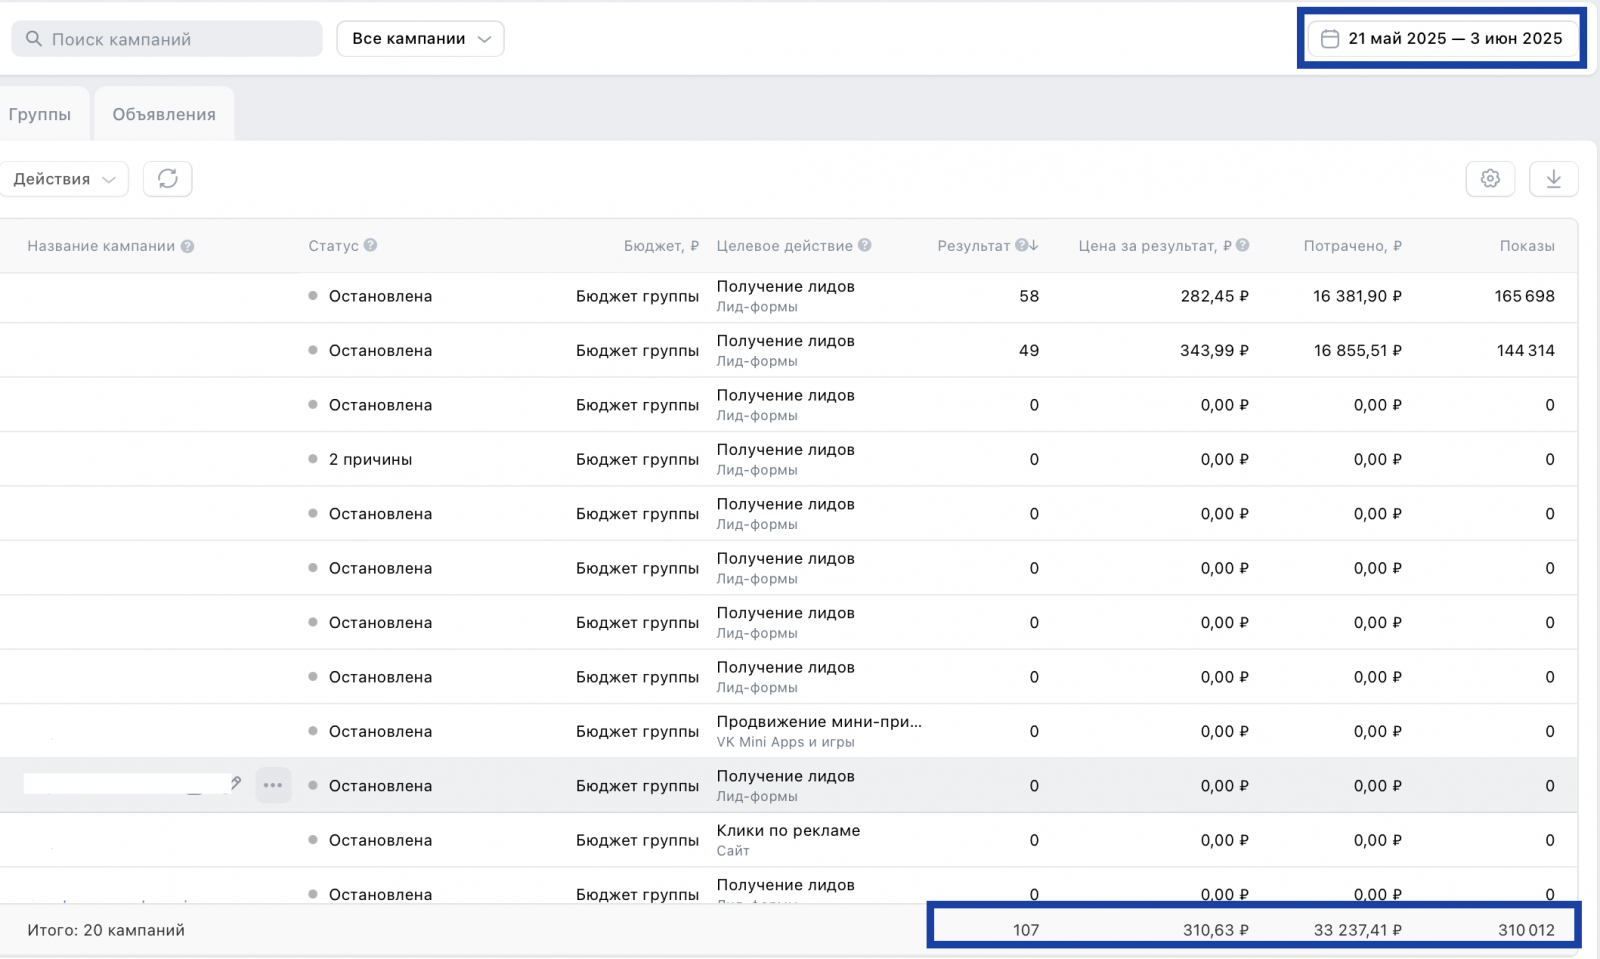Sort by the Результат column header
Viewport: 1600px width, 959px height.
(974, 246)
